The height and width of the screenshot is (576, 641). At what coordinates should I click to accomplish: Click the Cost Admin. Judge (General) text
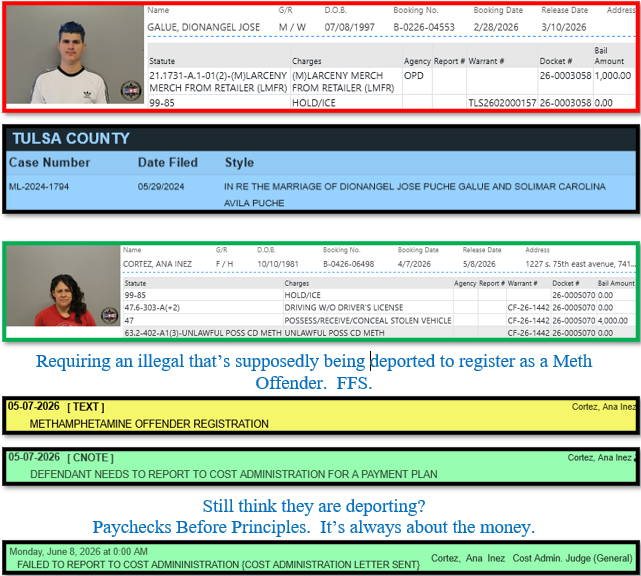coord(572,558)
